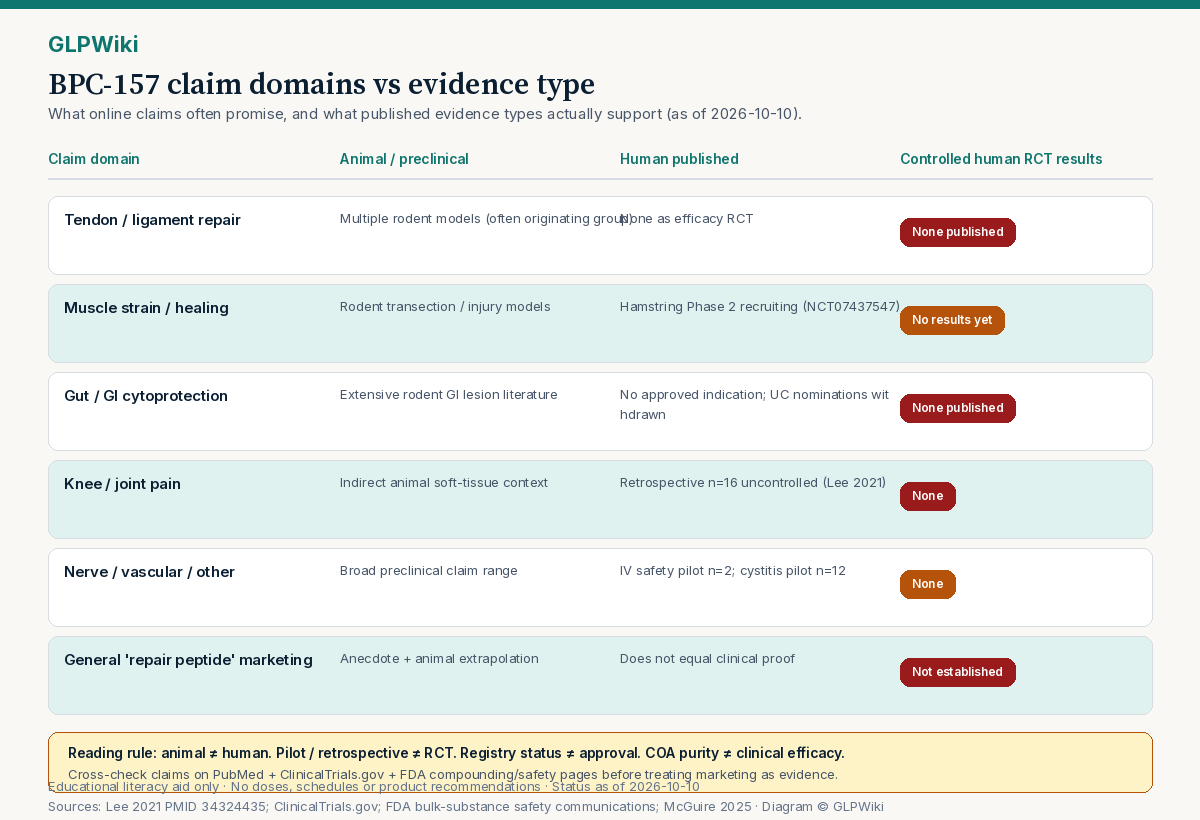This screenshot has width=1200, height=820.
Task: Click the 'Controlled human RCT results' column header
Action: pos(1001,159)
